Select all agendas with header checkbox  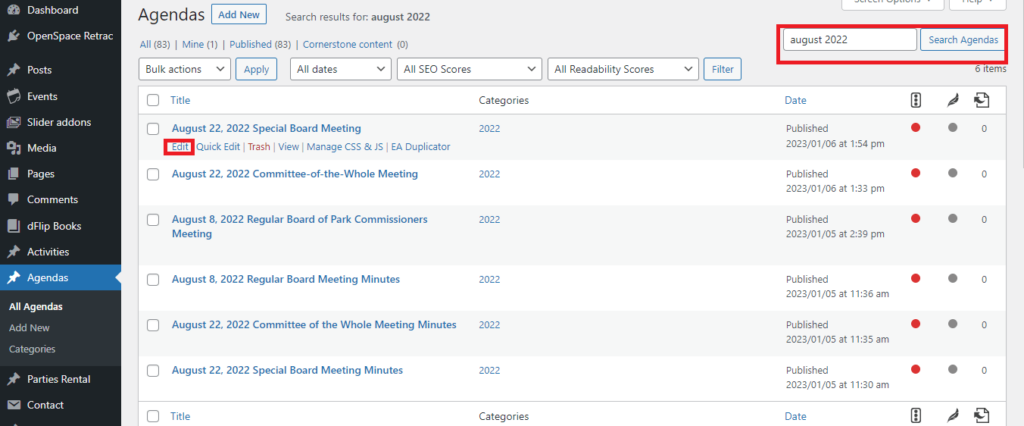153,101
